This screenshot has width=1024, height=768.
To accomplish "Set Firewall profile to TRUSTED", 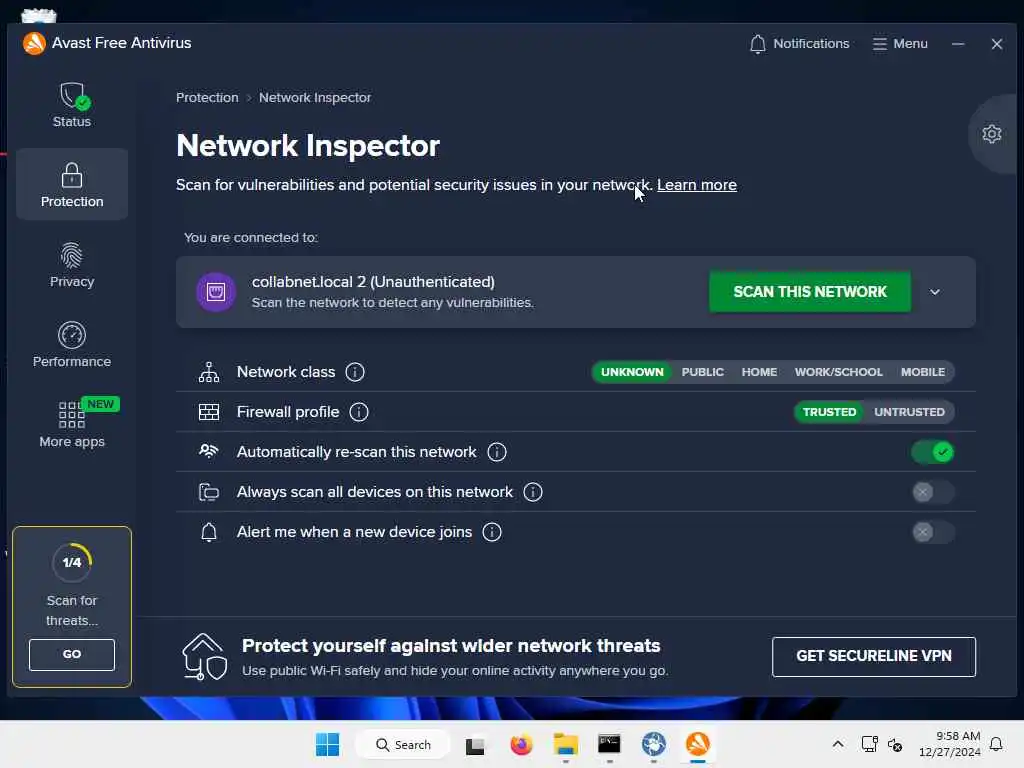I will click(829, 412).
